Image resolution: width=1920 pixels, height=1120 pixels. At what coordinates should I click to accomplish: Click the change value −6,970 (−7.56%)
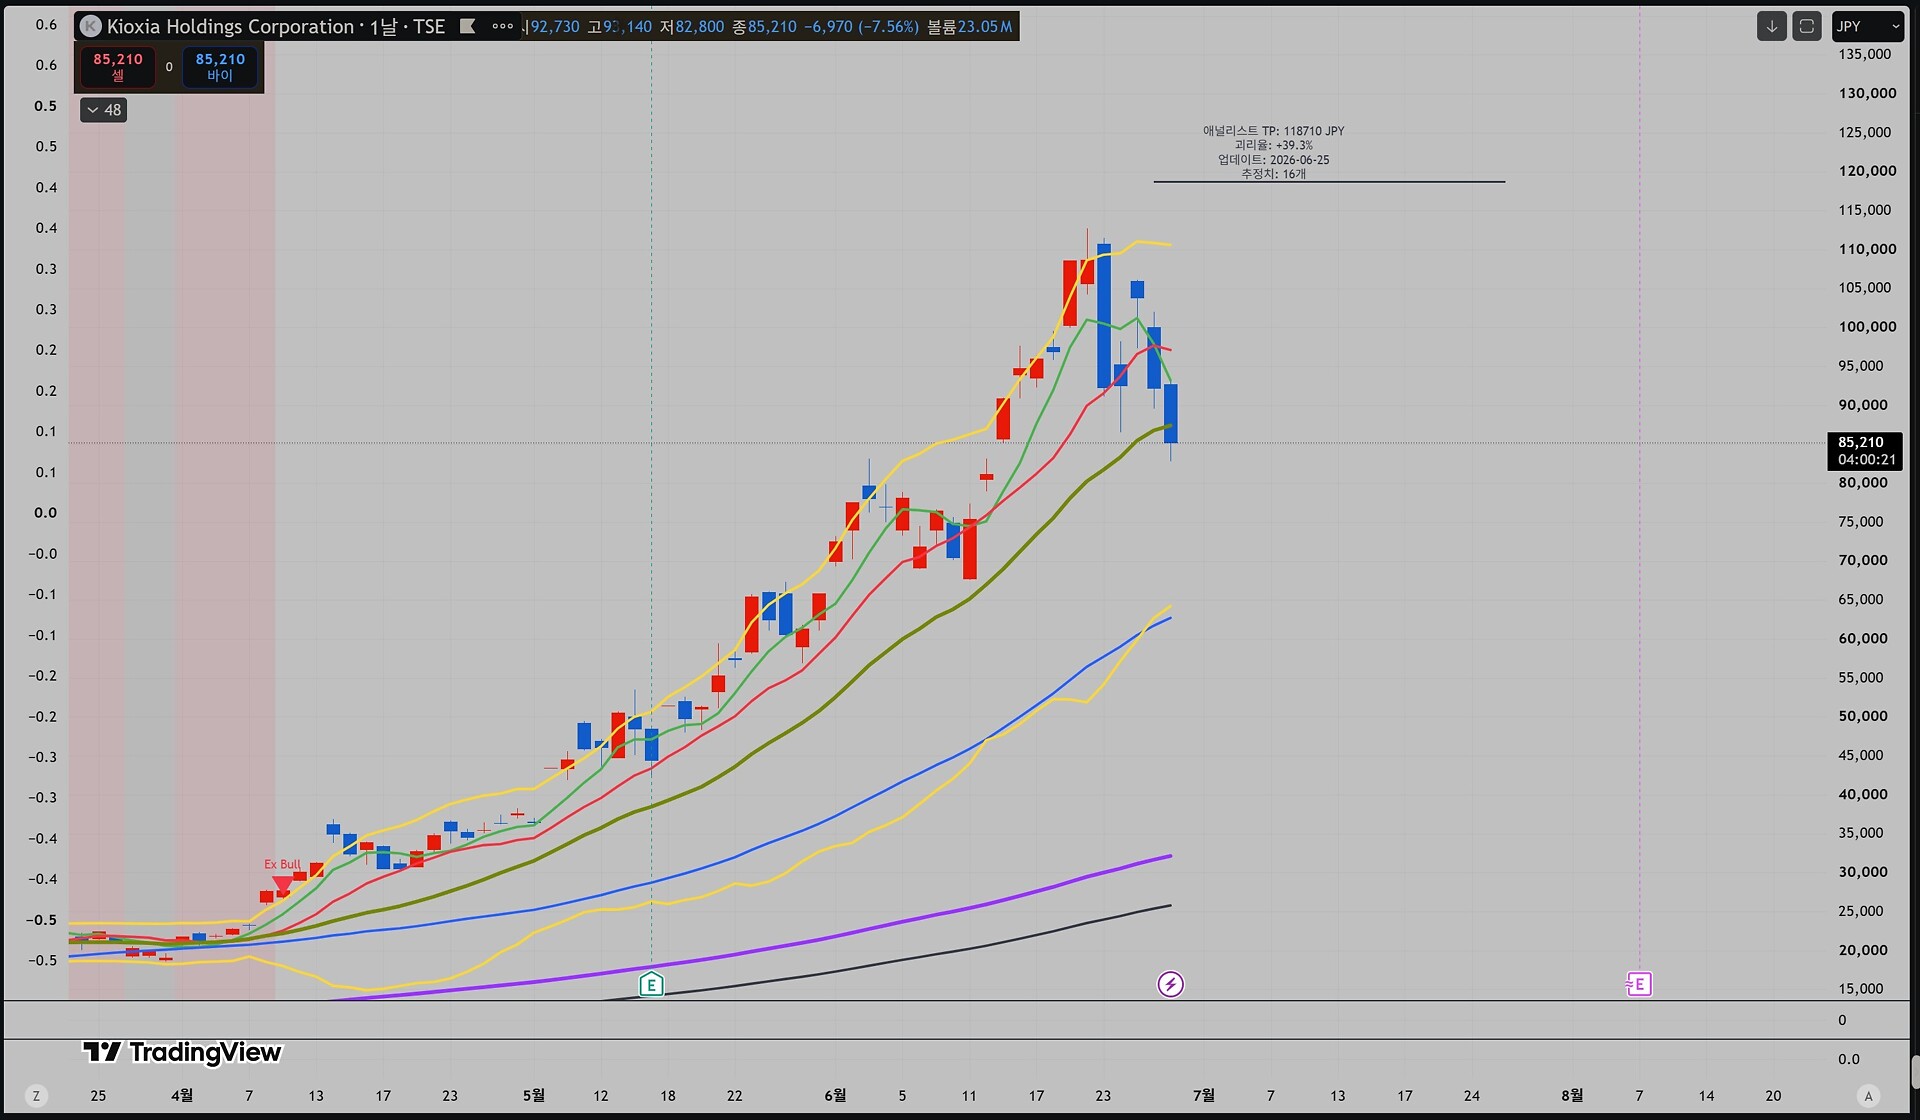(861, 27)
